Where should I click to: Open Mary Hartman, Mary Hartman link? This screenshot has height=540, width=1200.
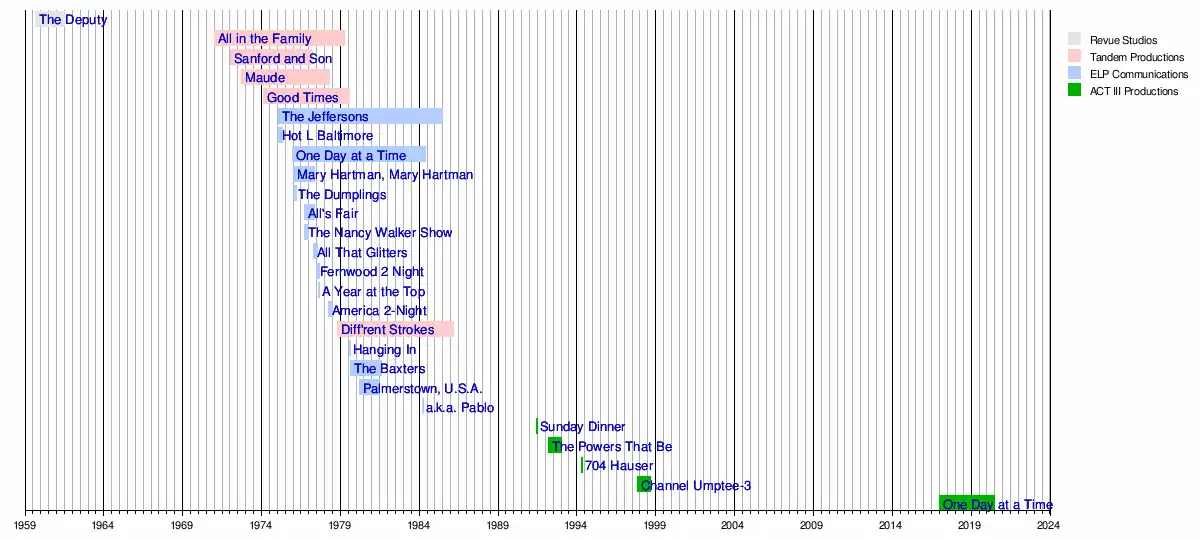pos(384,175)
